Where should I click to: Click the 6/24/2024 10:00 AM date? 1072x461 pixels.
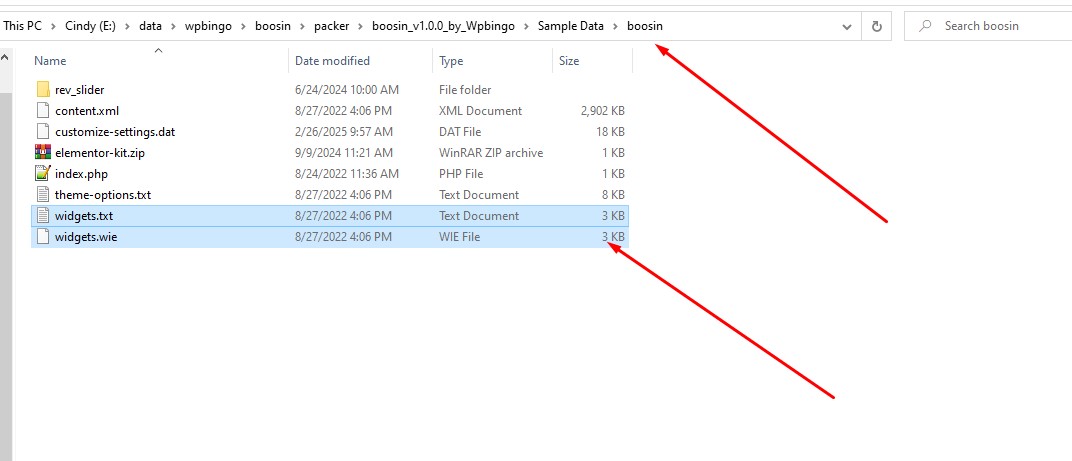tap(347, 90)
